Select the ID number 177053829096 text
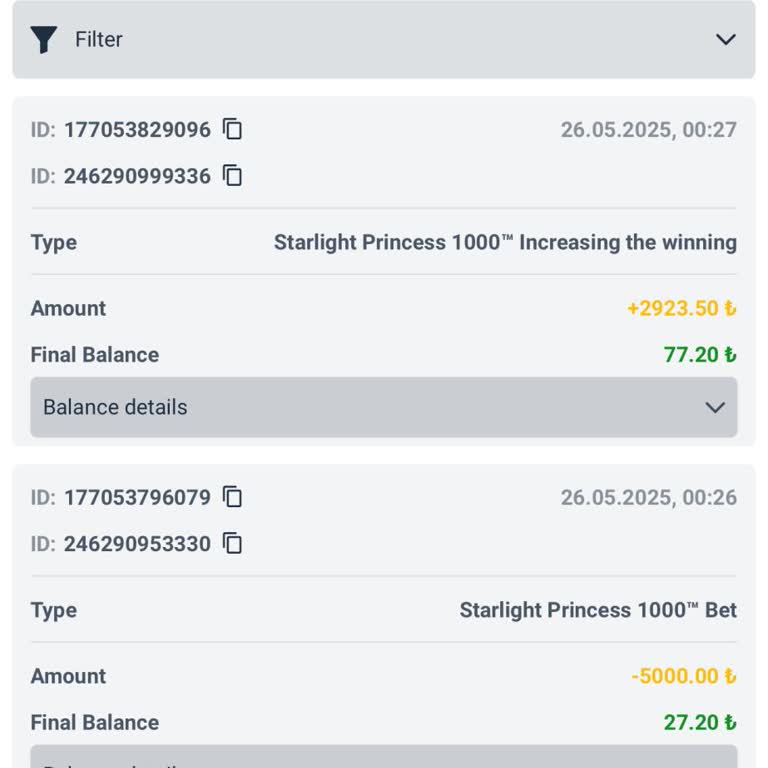 pos(137,130)
